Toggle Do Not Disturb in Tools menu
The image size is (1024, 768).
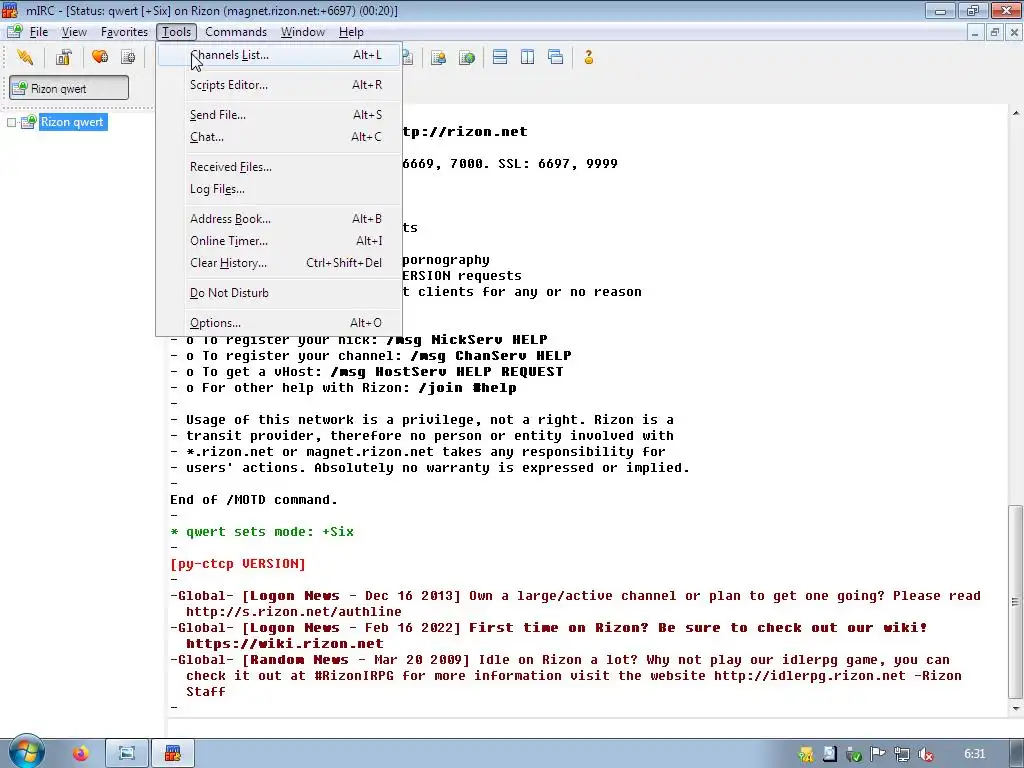[x=279, y=293]
